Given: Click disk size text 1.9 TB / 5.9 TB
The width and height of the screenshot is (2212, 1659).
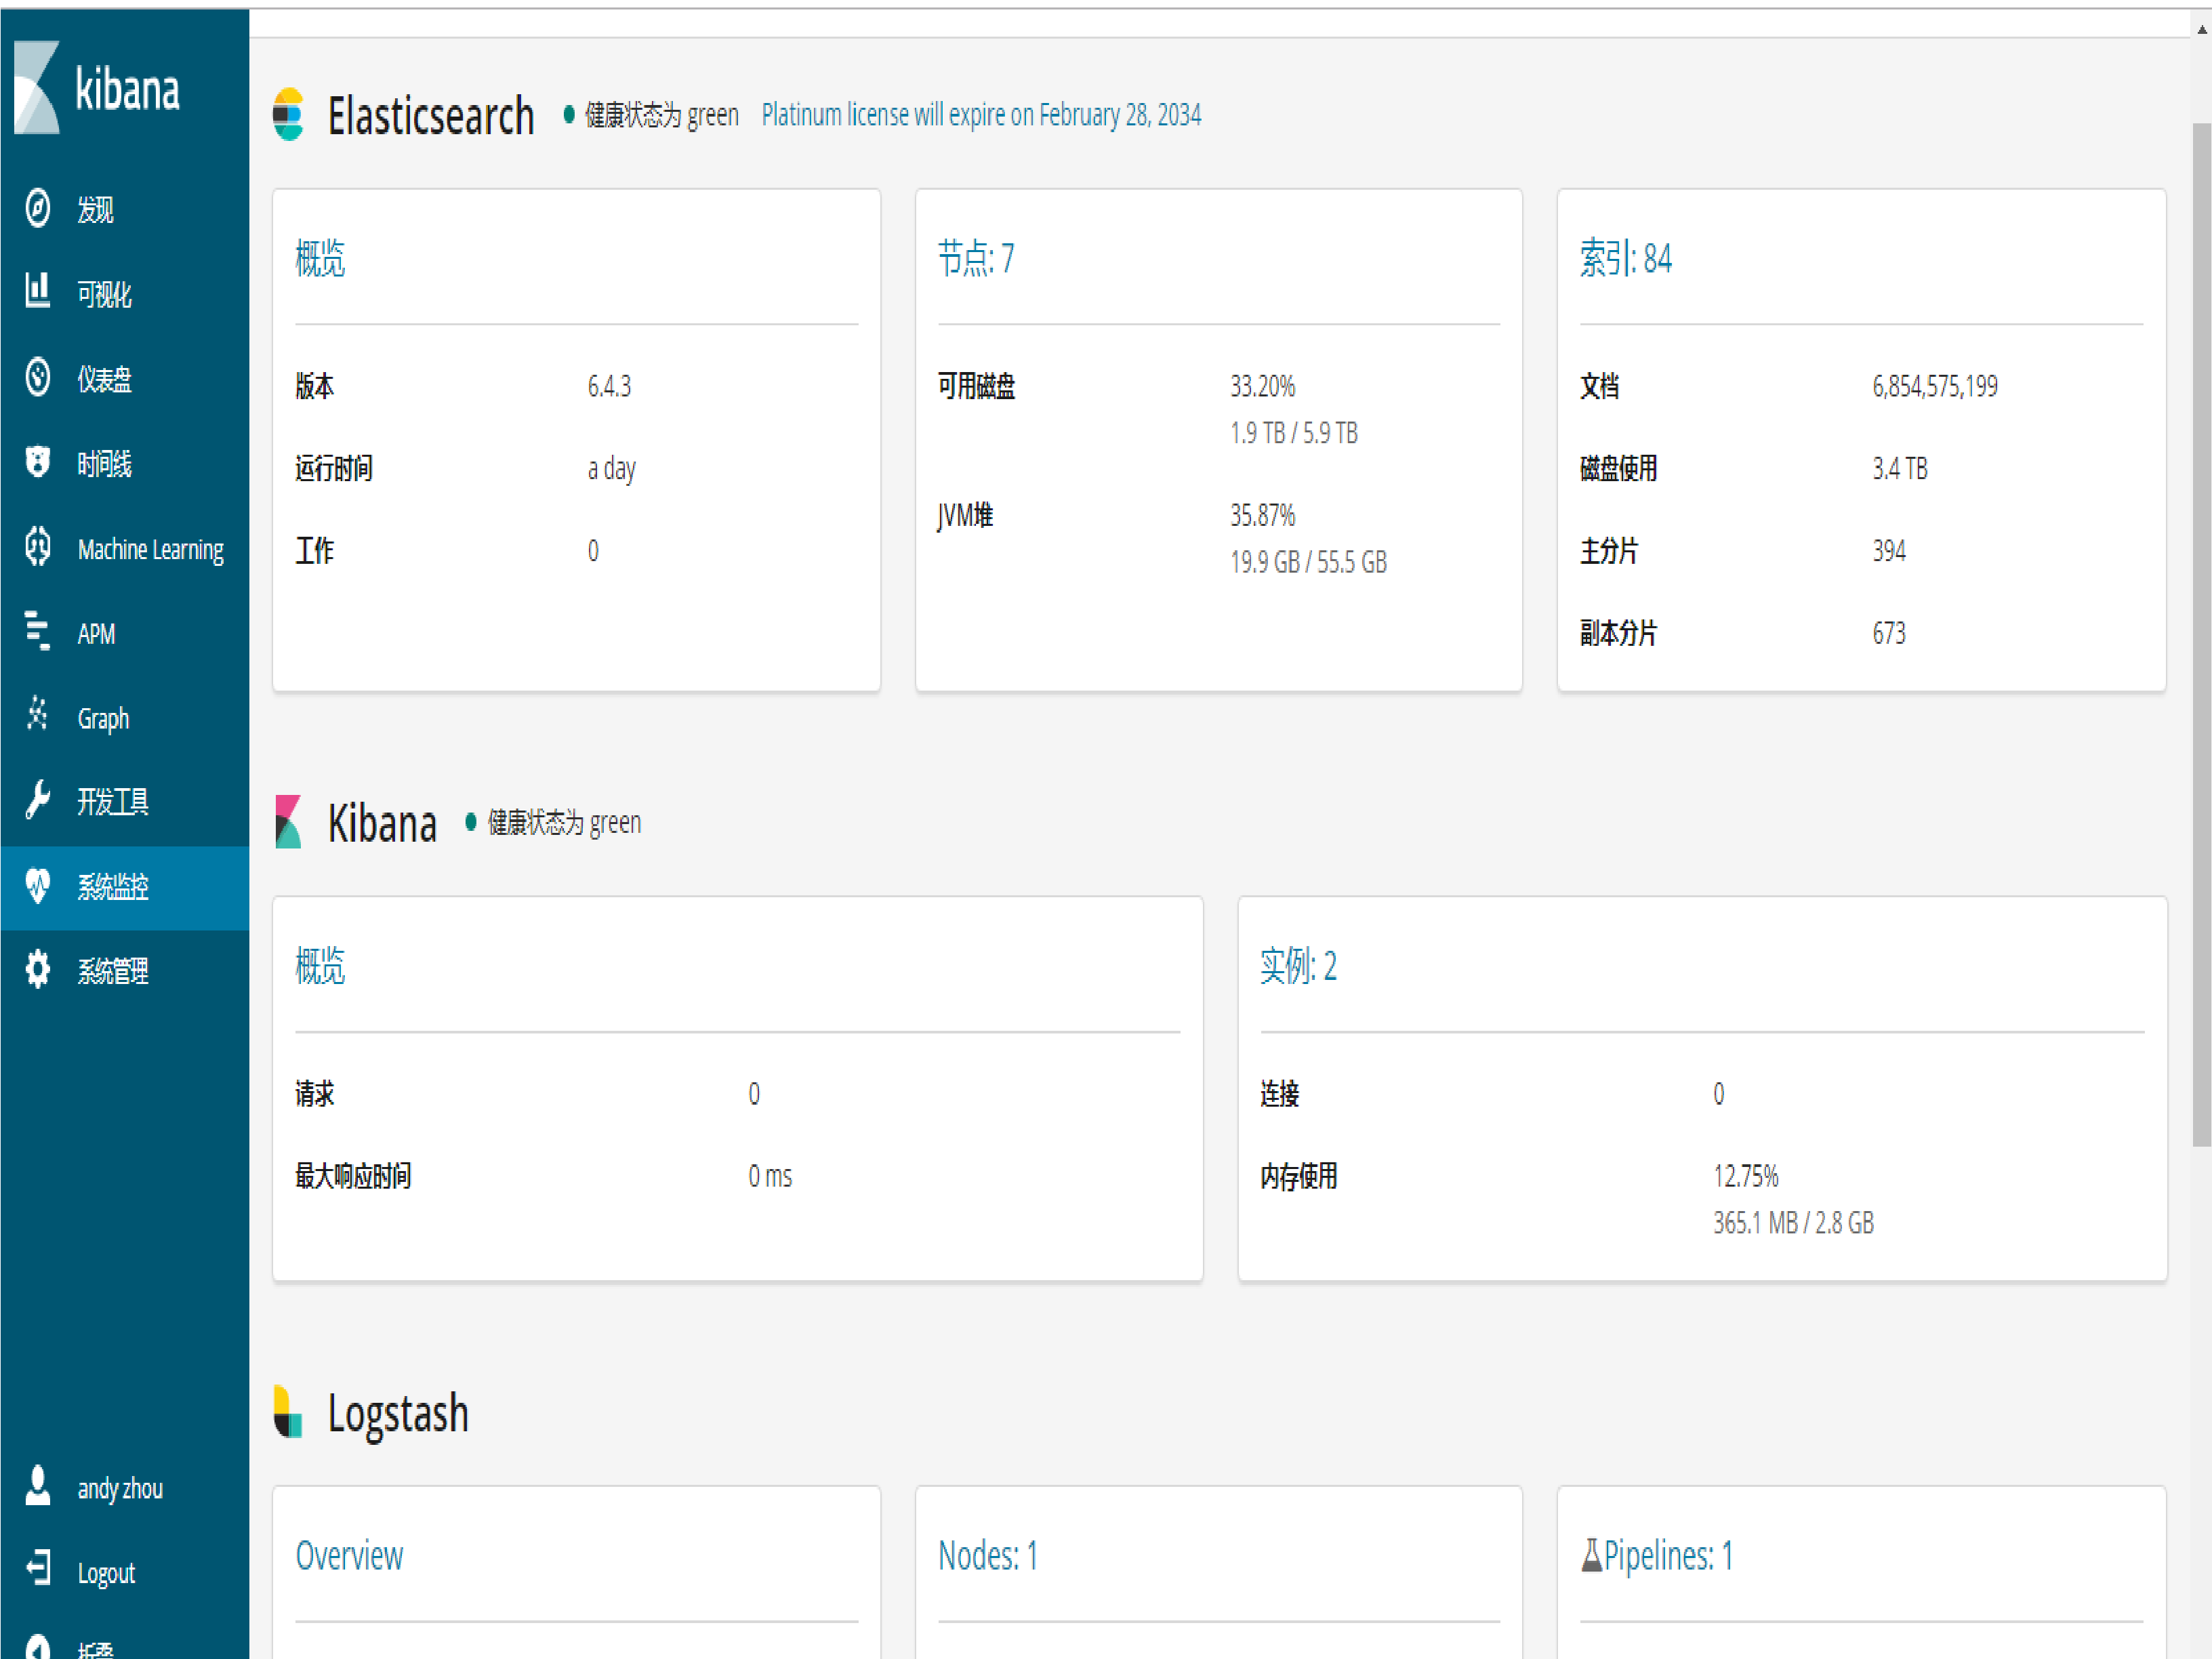Looking at the screenshot, I should (1294, 433).
